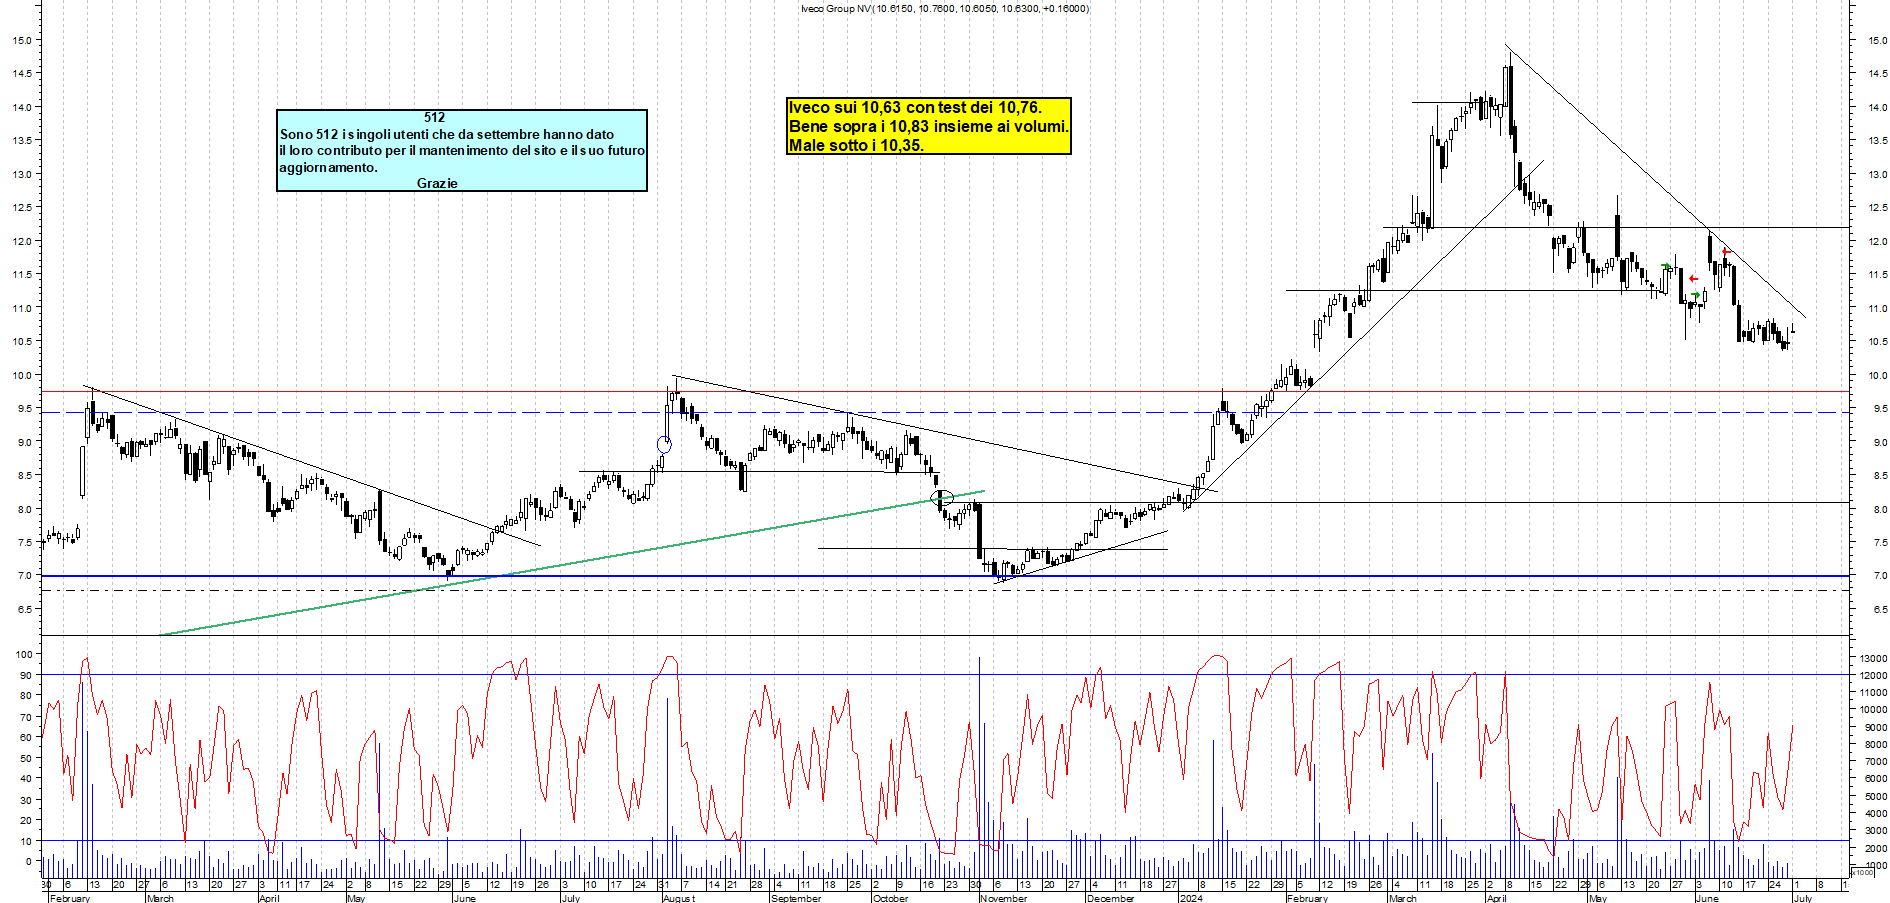Screen dimensions: 1890x903
Task: Click the 'September' month label
Action: [x=796, y=898]
